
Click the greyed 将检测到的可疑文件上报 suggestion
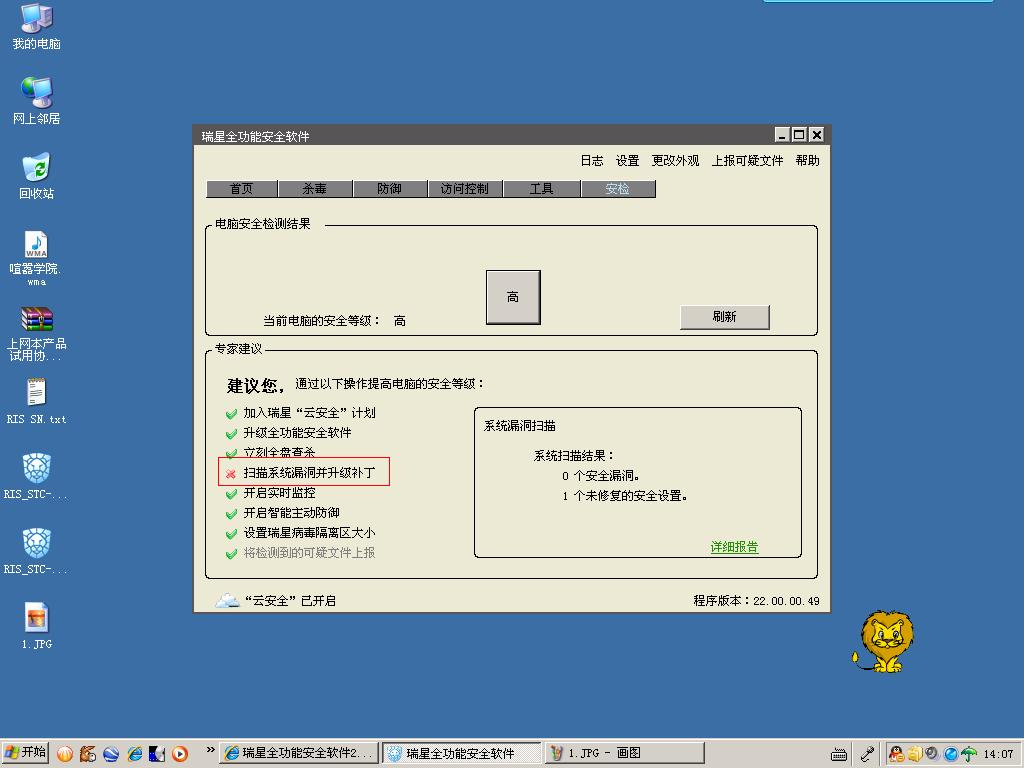310,553
